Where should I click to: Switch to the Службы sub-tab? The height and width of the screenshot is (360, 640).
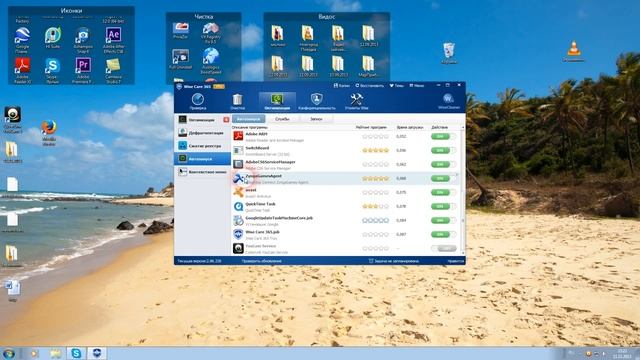point(282,119)
